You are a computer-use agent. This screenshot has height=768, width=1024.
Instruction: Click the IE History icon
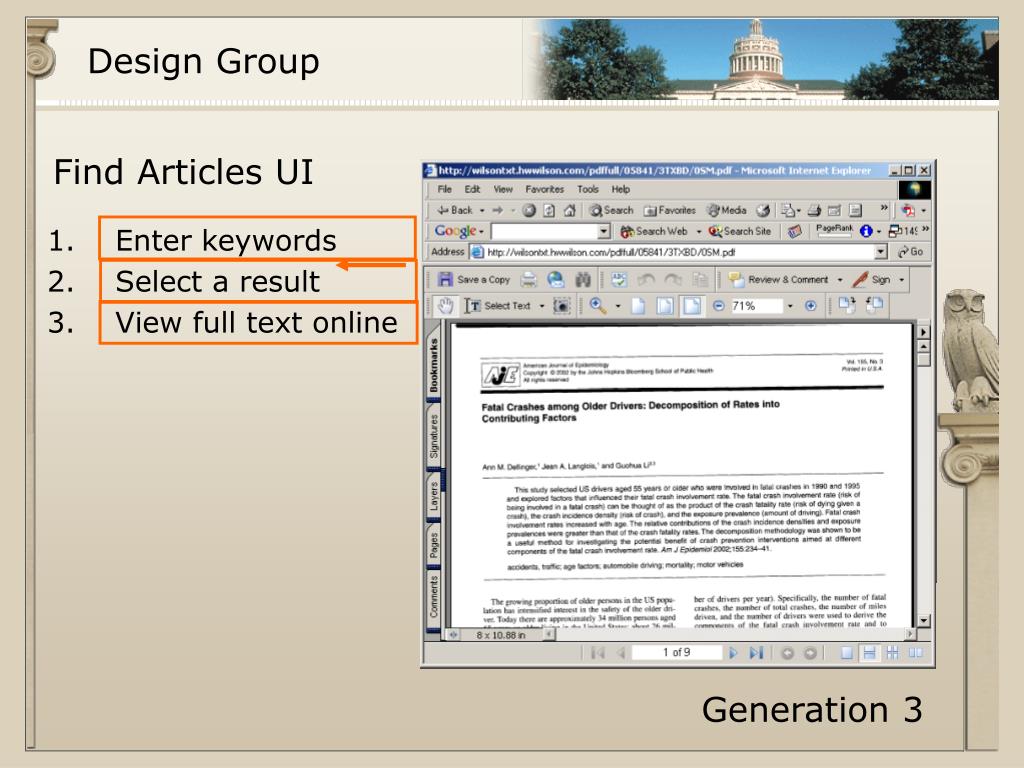tap(763, 210)
